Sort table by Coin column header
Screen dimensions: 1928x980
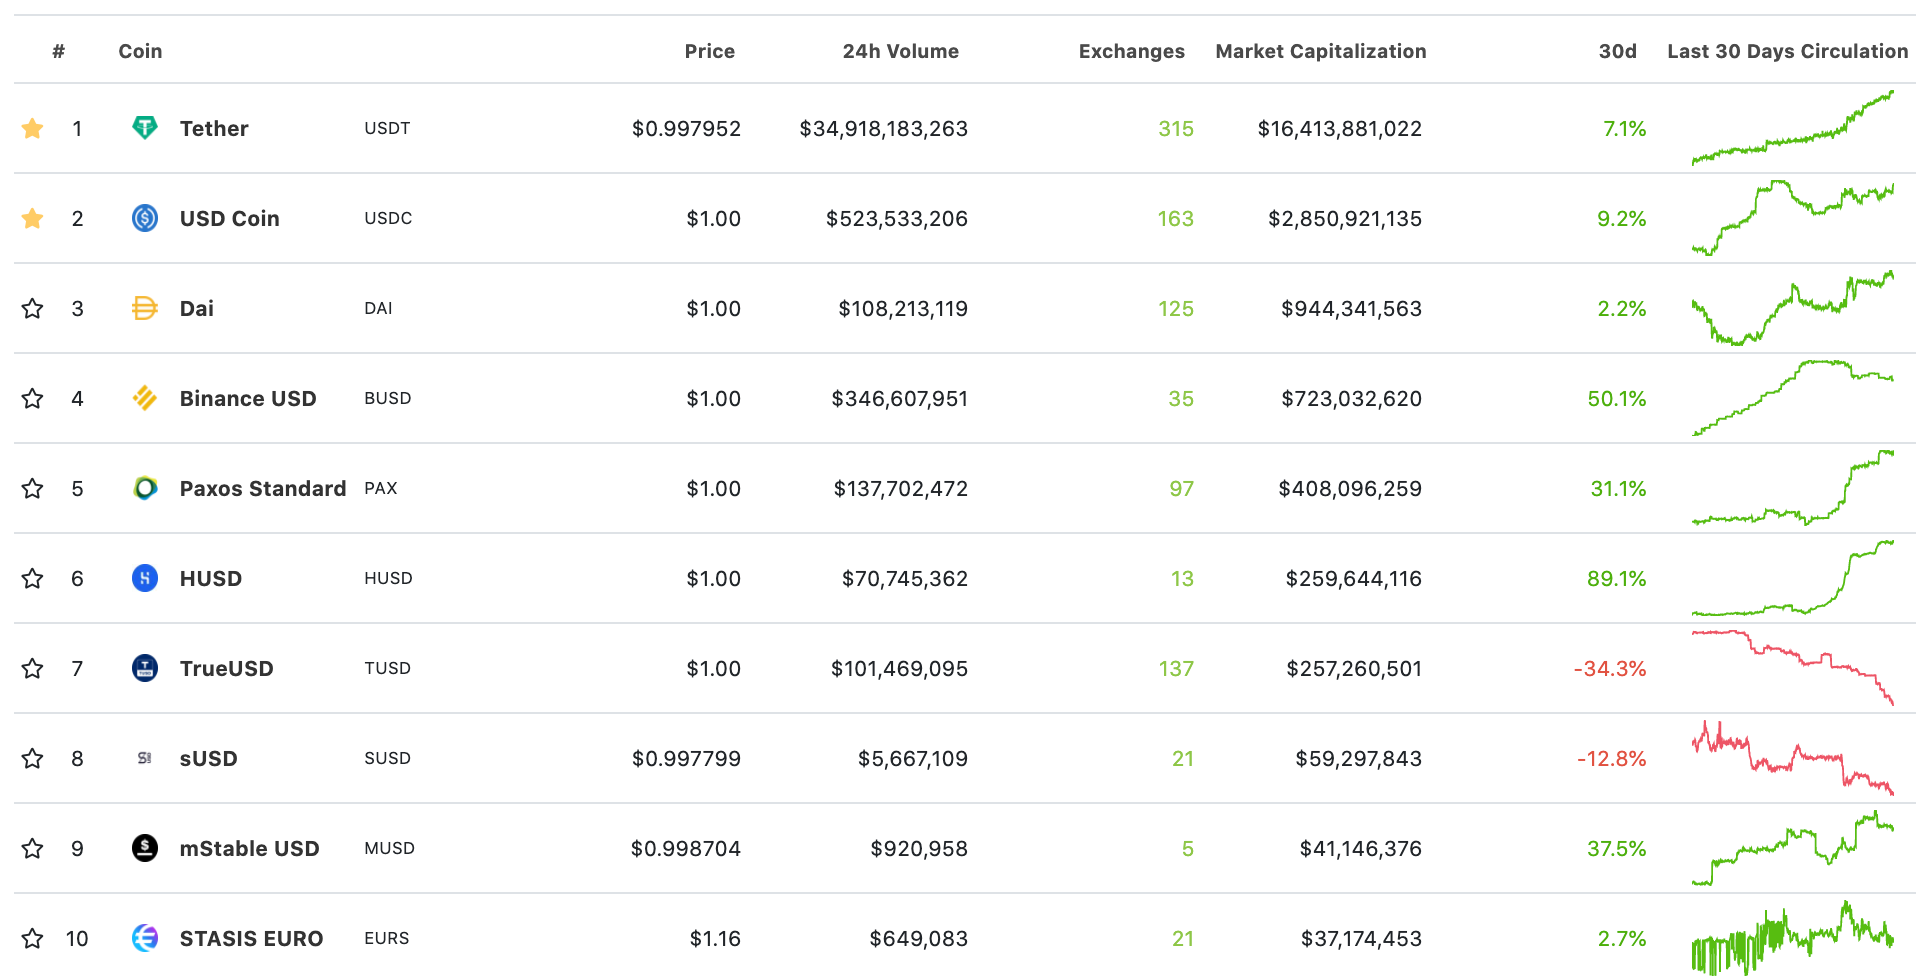point(140,51)
